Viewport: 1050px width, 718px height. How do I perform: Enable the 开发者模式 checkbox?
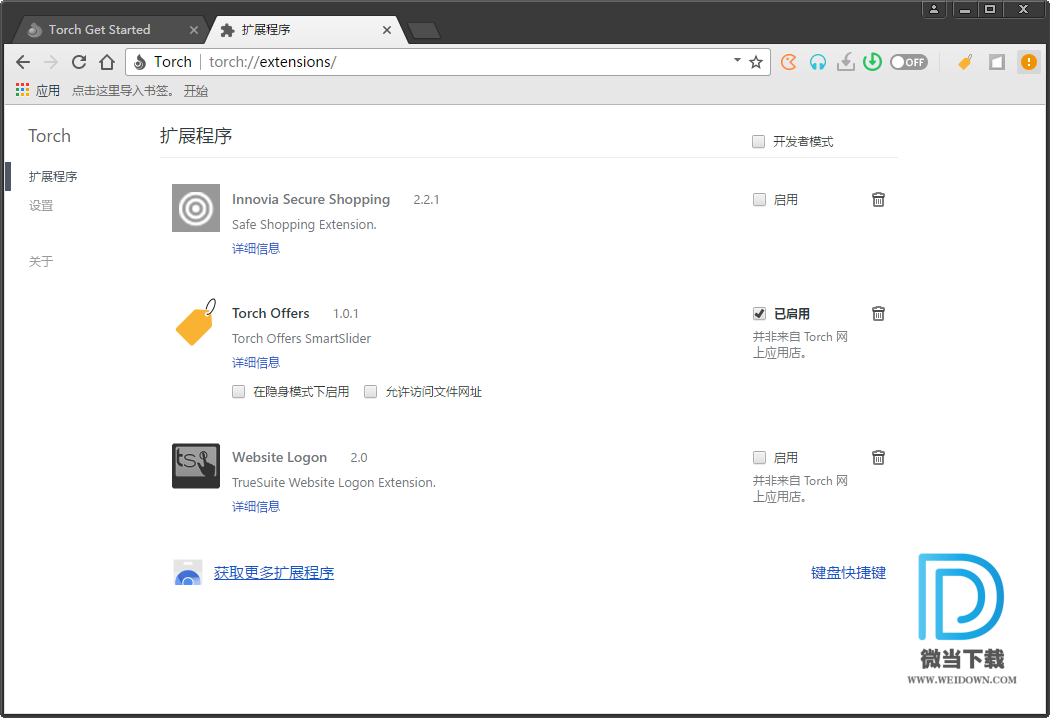758,141
